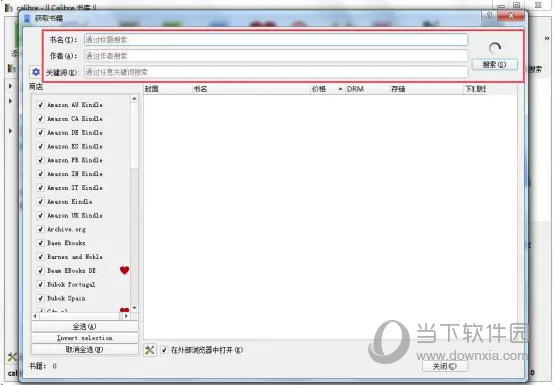Click the 封面 cover column header
Viewport: 553px width, 385px height.
click(x=168, y=89)
